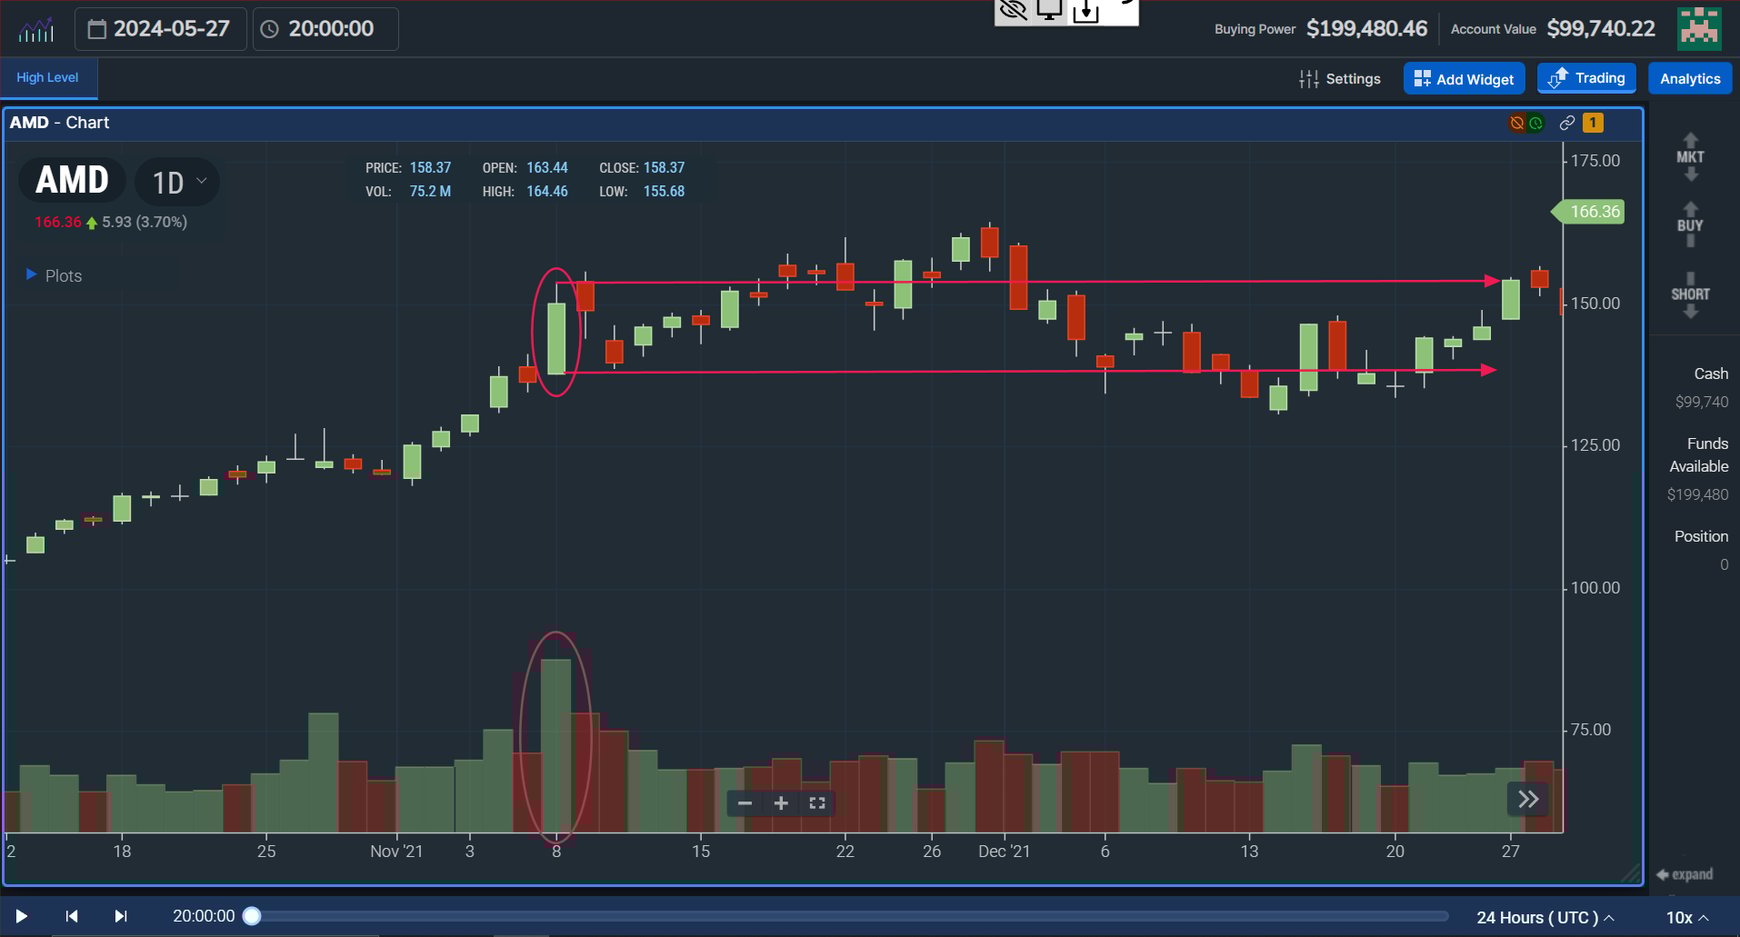Click the orange "1" badge on the chart header
1740x937 pixels.
pos(1593,122)
